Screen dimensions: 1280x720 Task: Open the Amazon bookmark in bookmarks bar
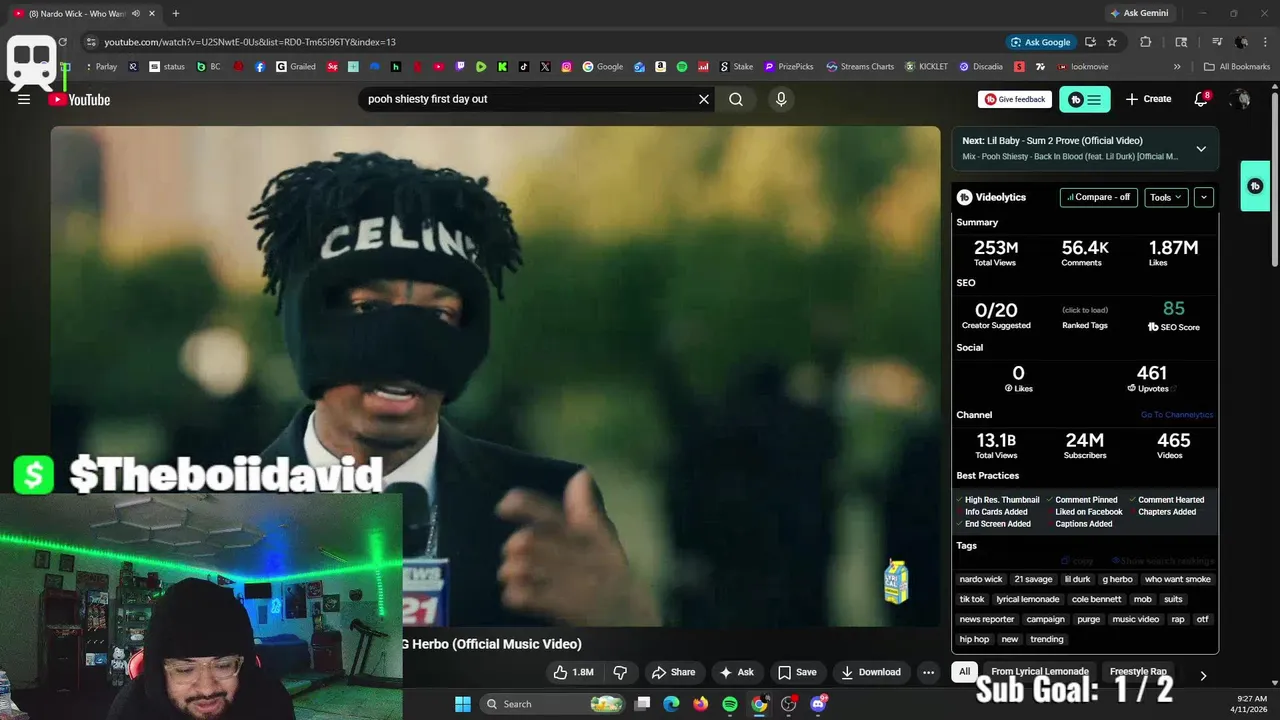[x=661, y=67]
